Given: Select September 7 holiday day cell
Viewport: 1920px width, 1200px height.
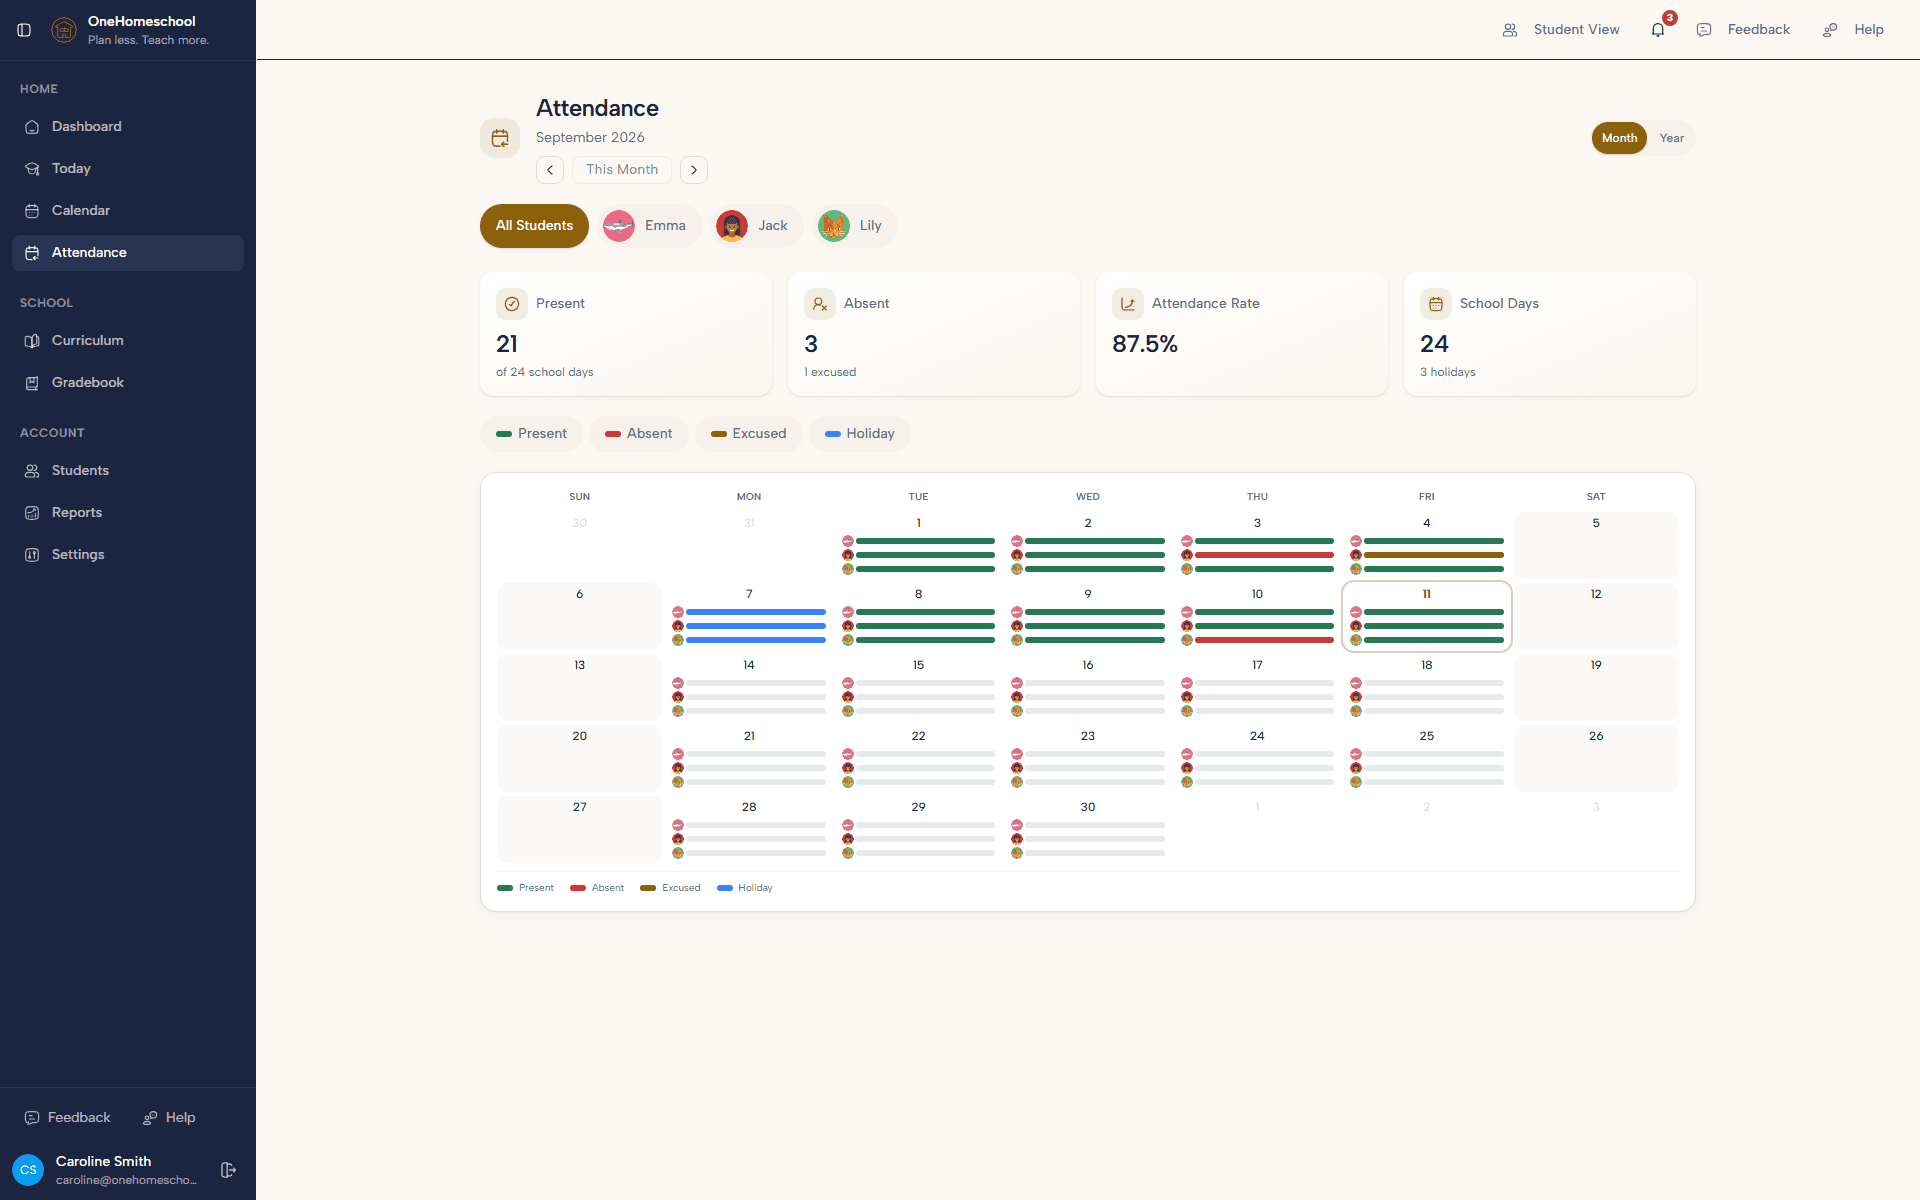Looking at the screenshot, I should [x=749, y=616].
